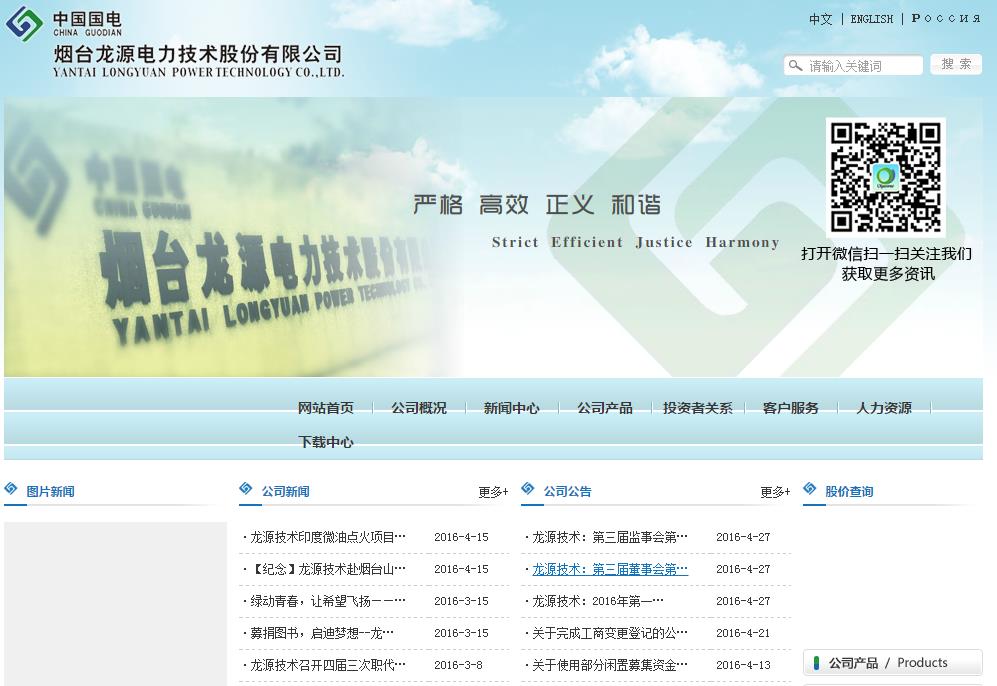Expand 更多+ for 公司公告
This screenshot has width=997, height=686.
click(x=775, y=492)
